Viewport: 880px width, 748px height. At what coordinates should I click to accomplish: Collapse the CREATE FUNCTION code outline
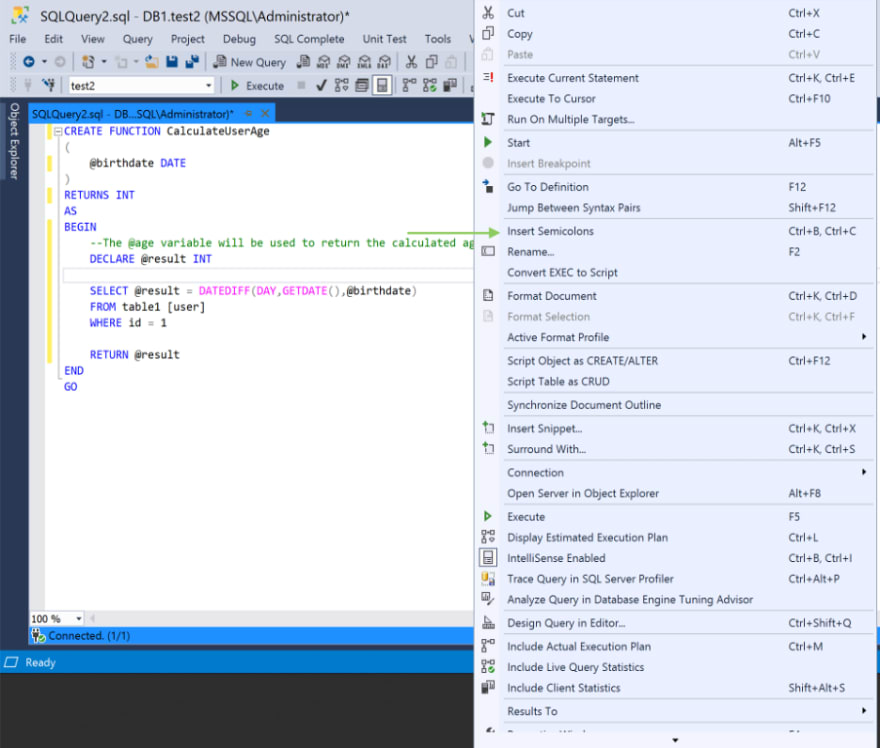click(x=58, y=131)
